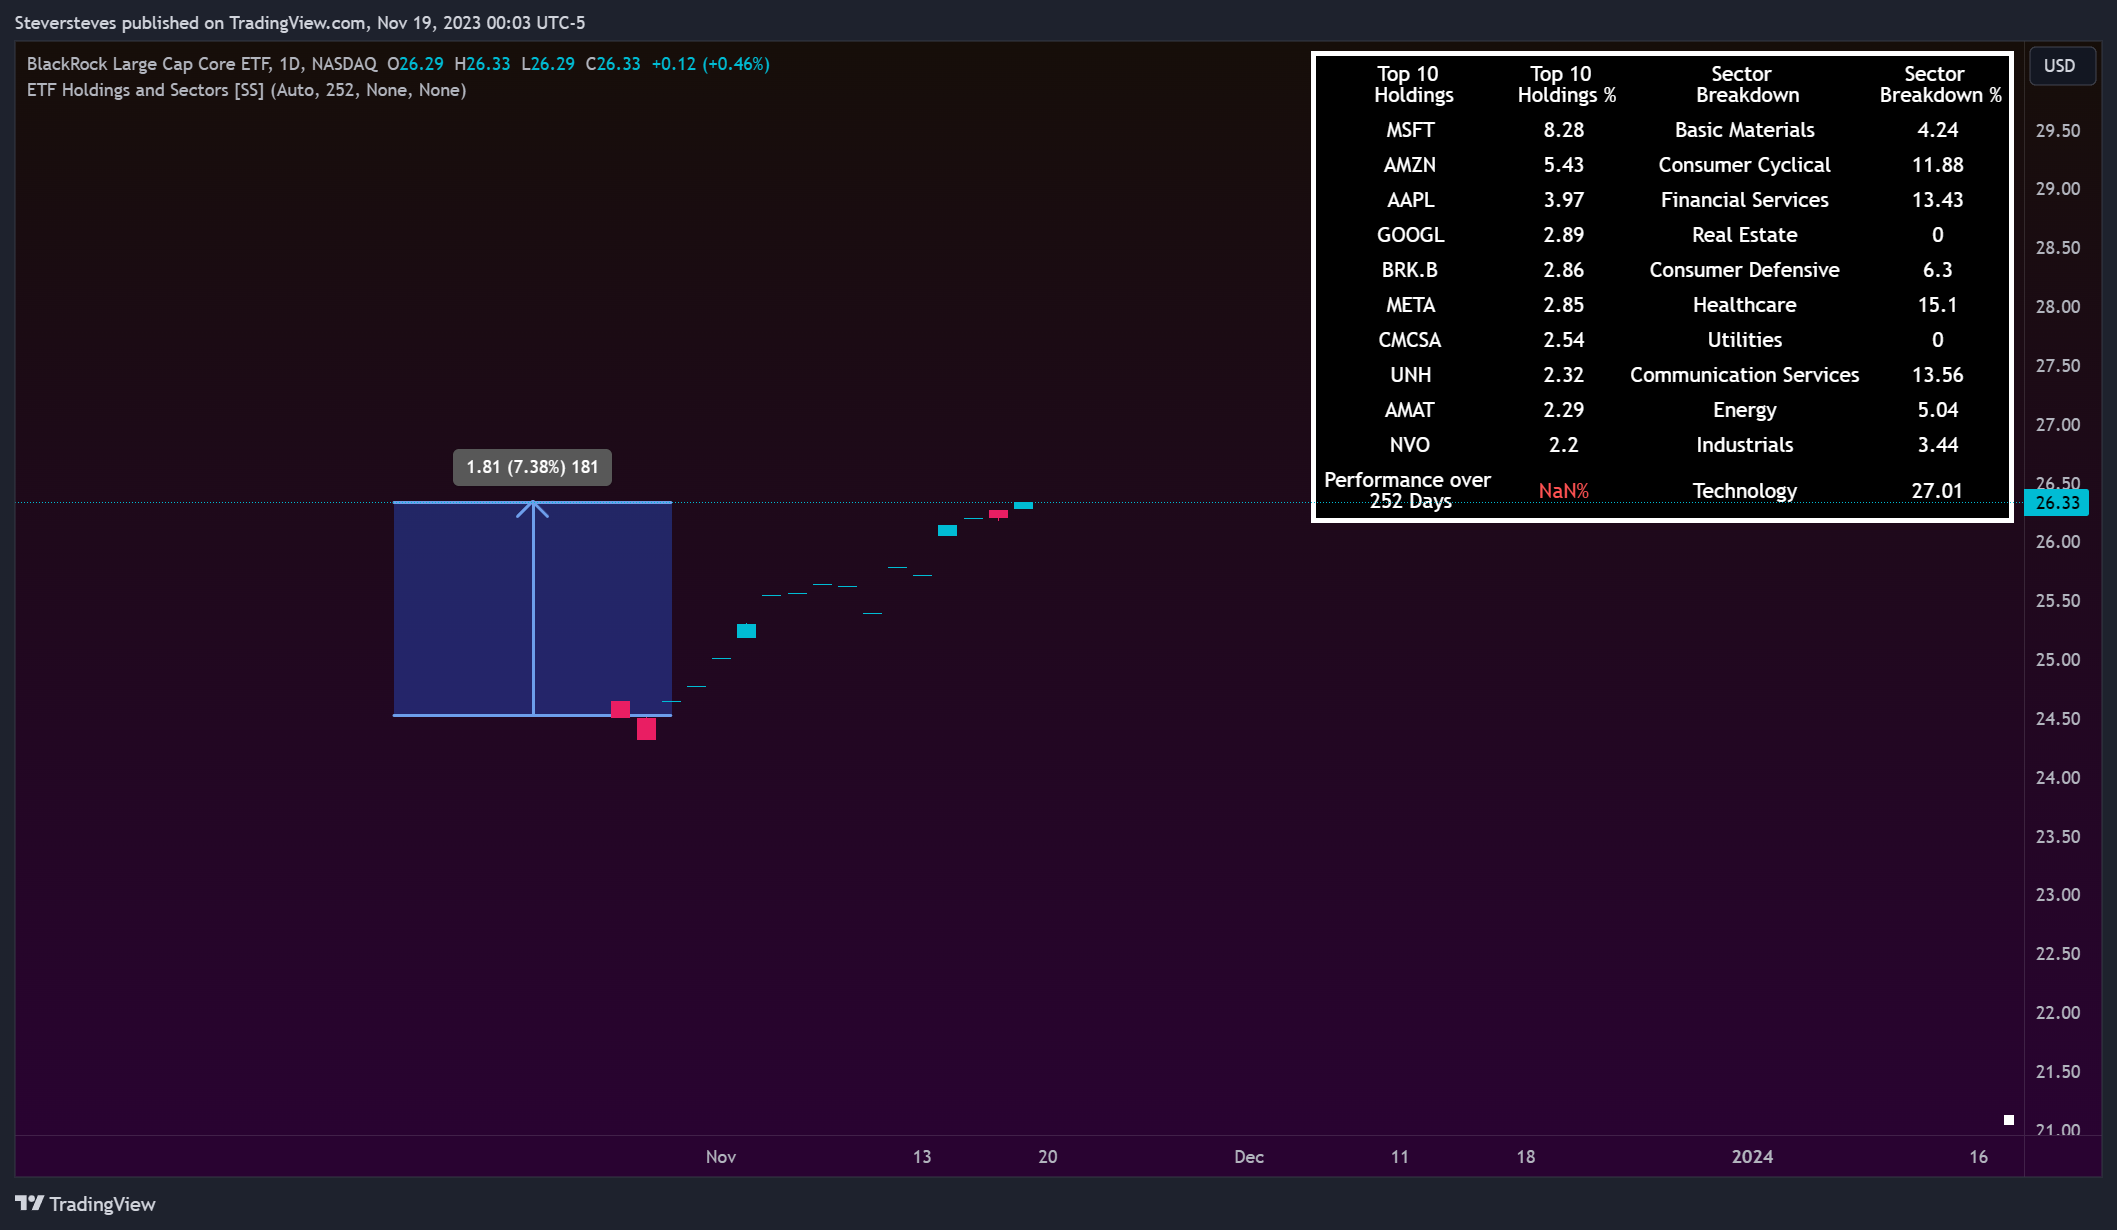
Task: Select the AMAT holding cell
Action: tap(1410, 410)
